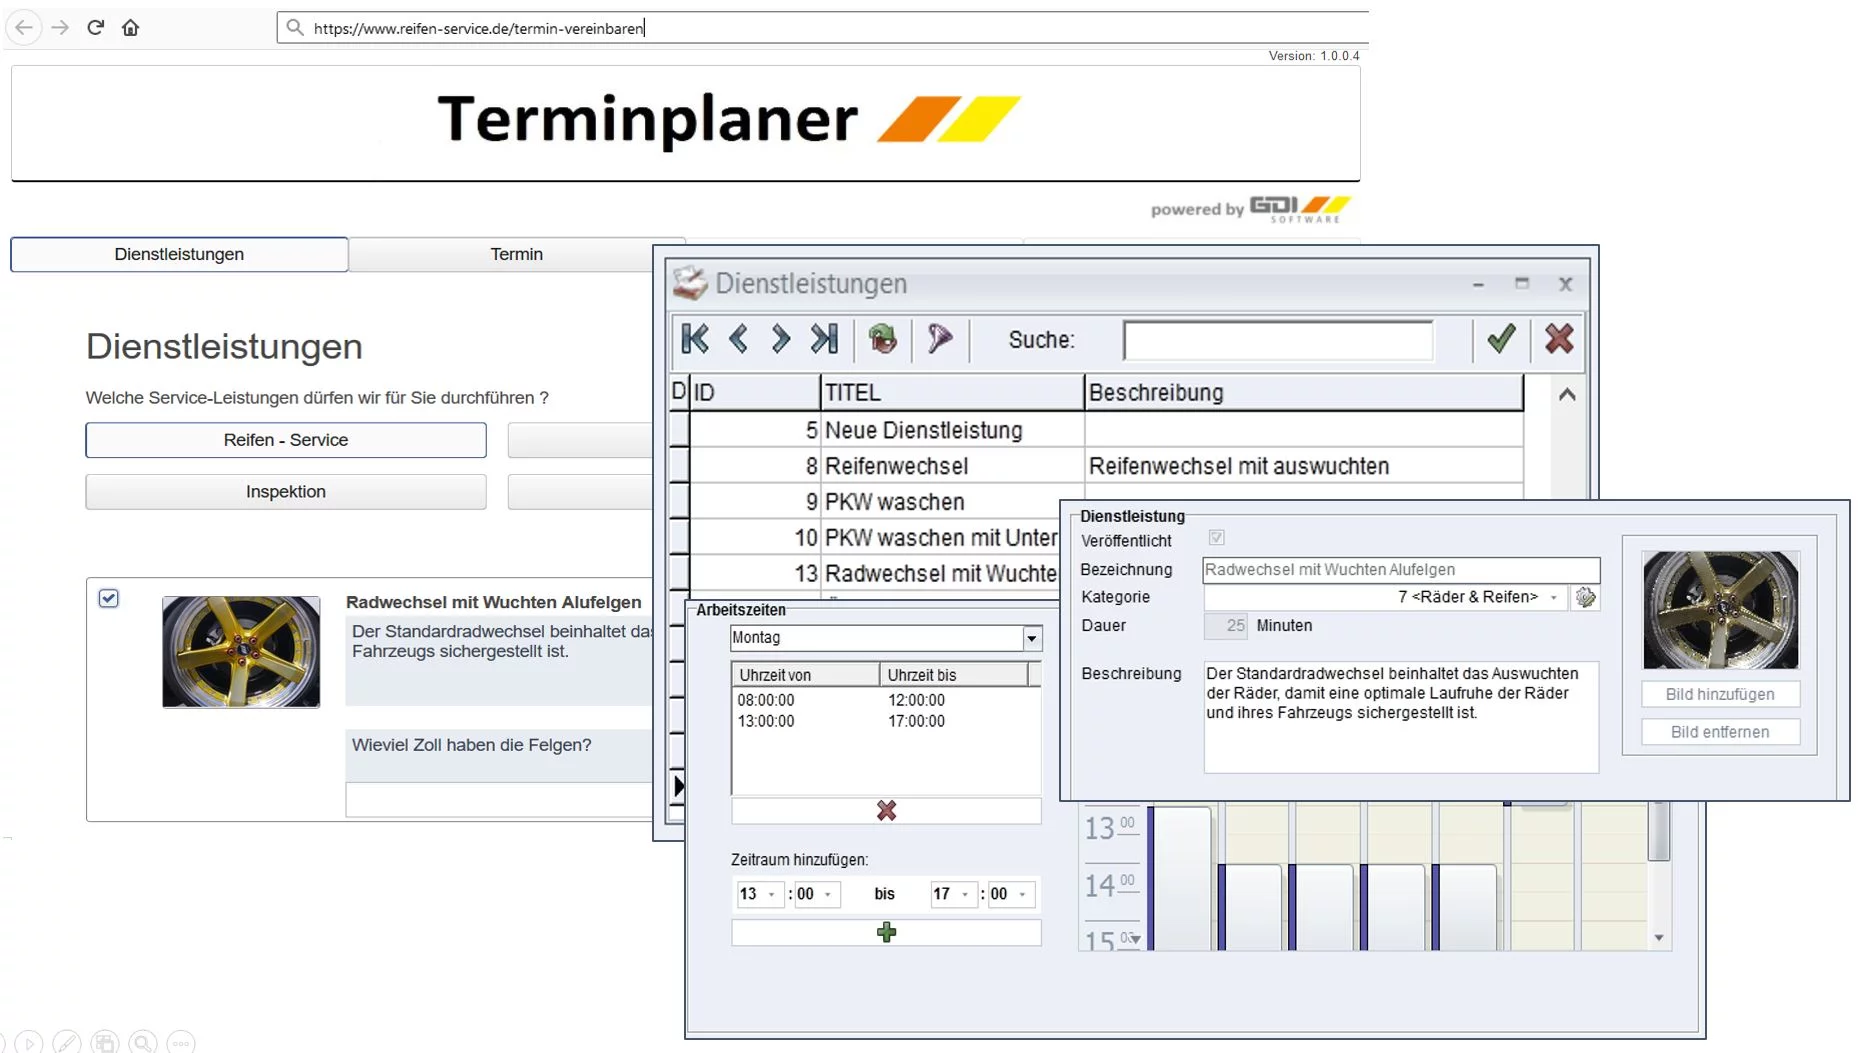Go to next record arrow
Image resolution: width=1872 pixels, height=1053 pixels.
[780, 339]
